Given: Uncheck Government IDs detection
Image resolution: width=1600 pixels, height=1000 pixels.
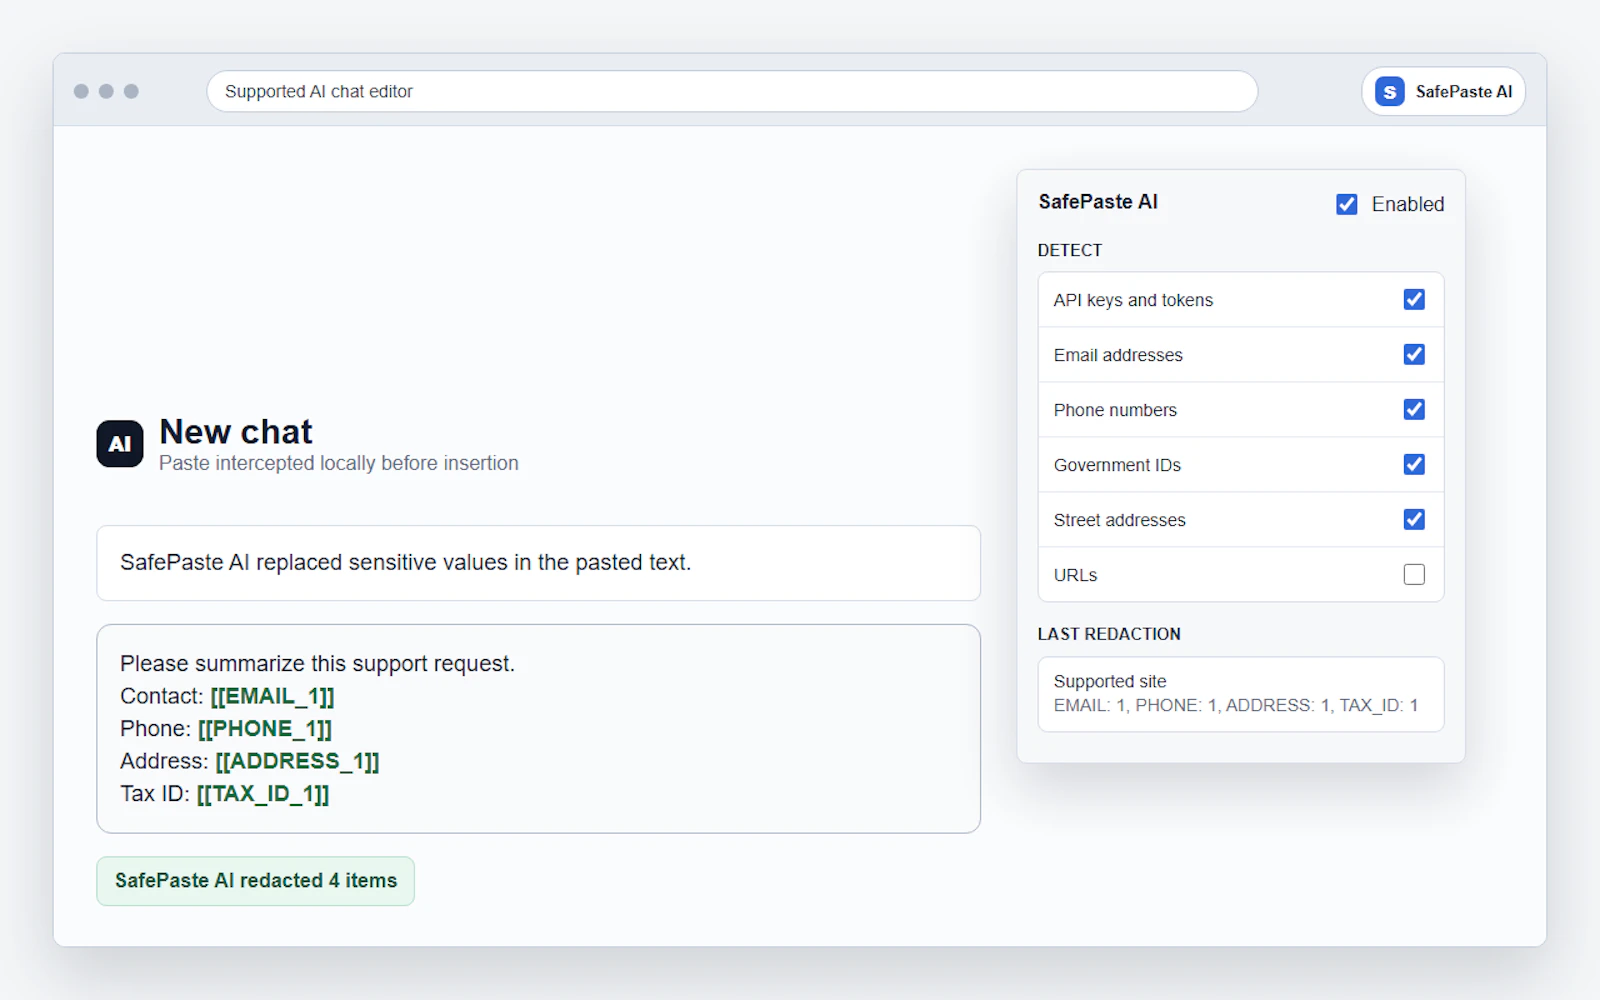Looking at the screenshot, I should [1414, 464].
